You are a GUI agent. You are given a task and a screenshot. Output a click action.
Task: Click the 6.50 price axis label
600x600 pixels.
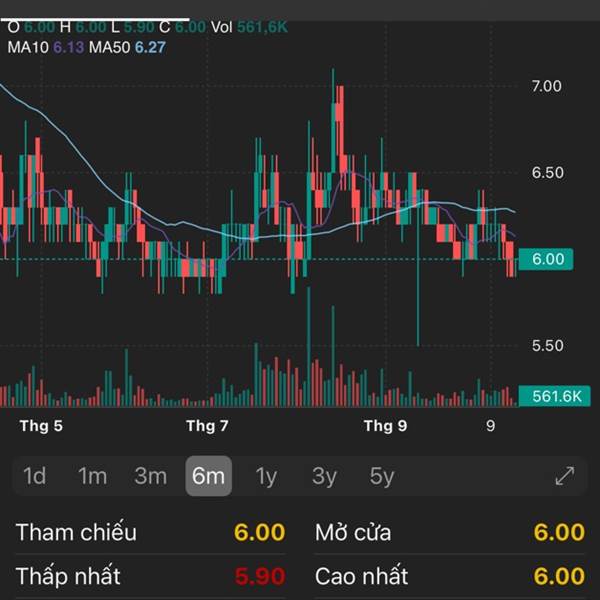click(x=548, y=173)
